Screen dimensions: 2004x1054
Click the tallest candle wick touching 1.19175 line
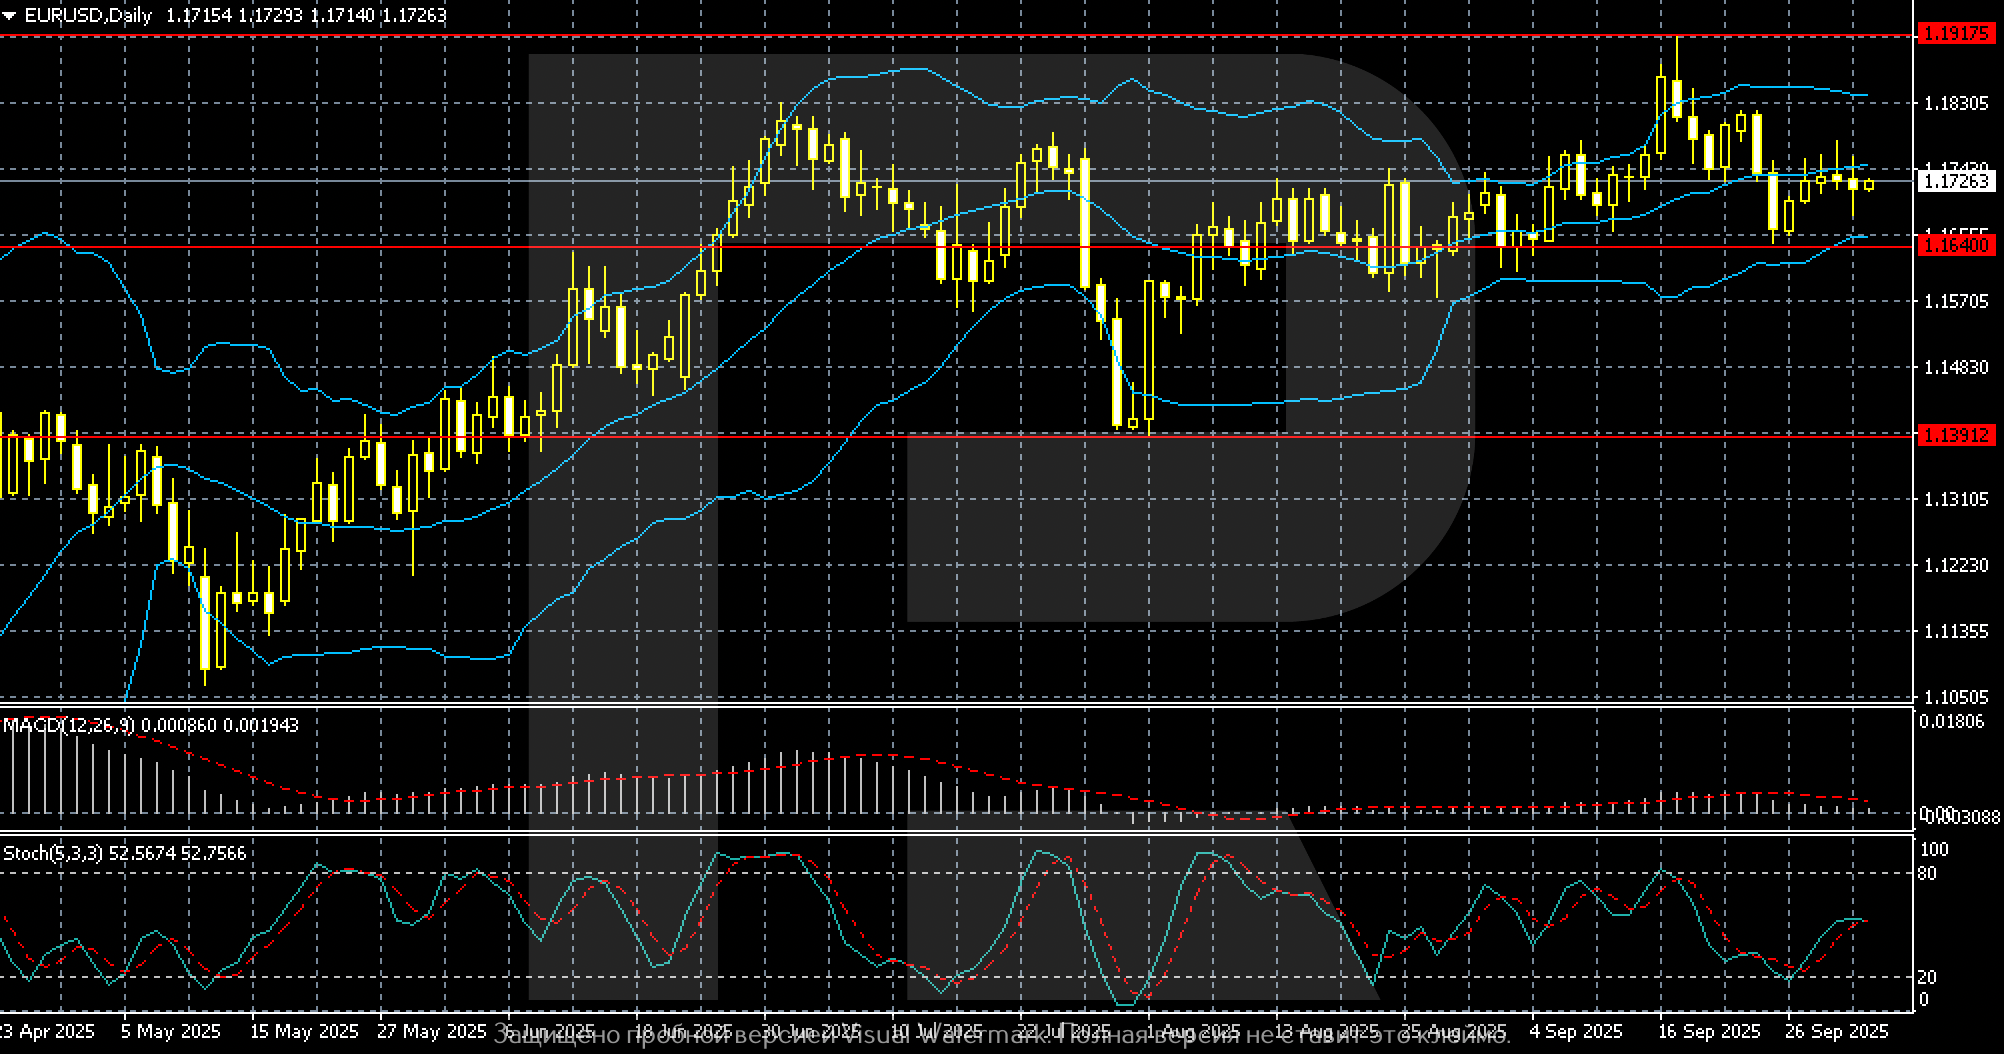pos(1677,55)
